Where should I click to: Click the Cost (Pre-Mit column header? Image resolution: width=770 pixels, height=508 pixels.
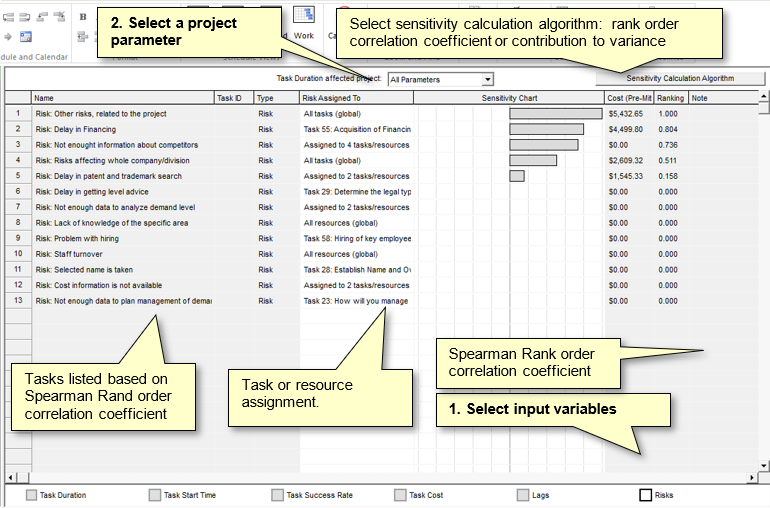pyautogui.click(x=629, y=98)
